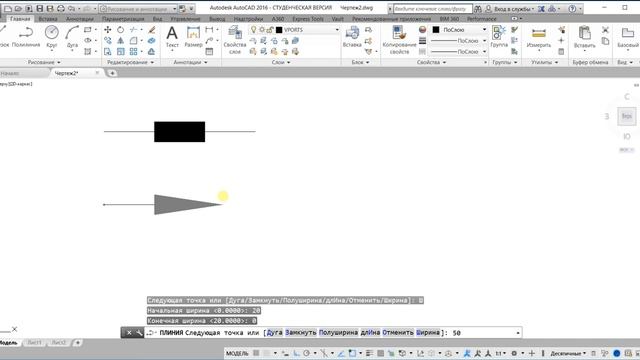Expand the Утилиты panel
The width and height of the screenshot is (640, 360).
coord(544,62)
